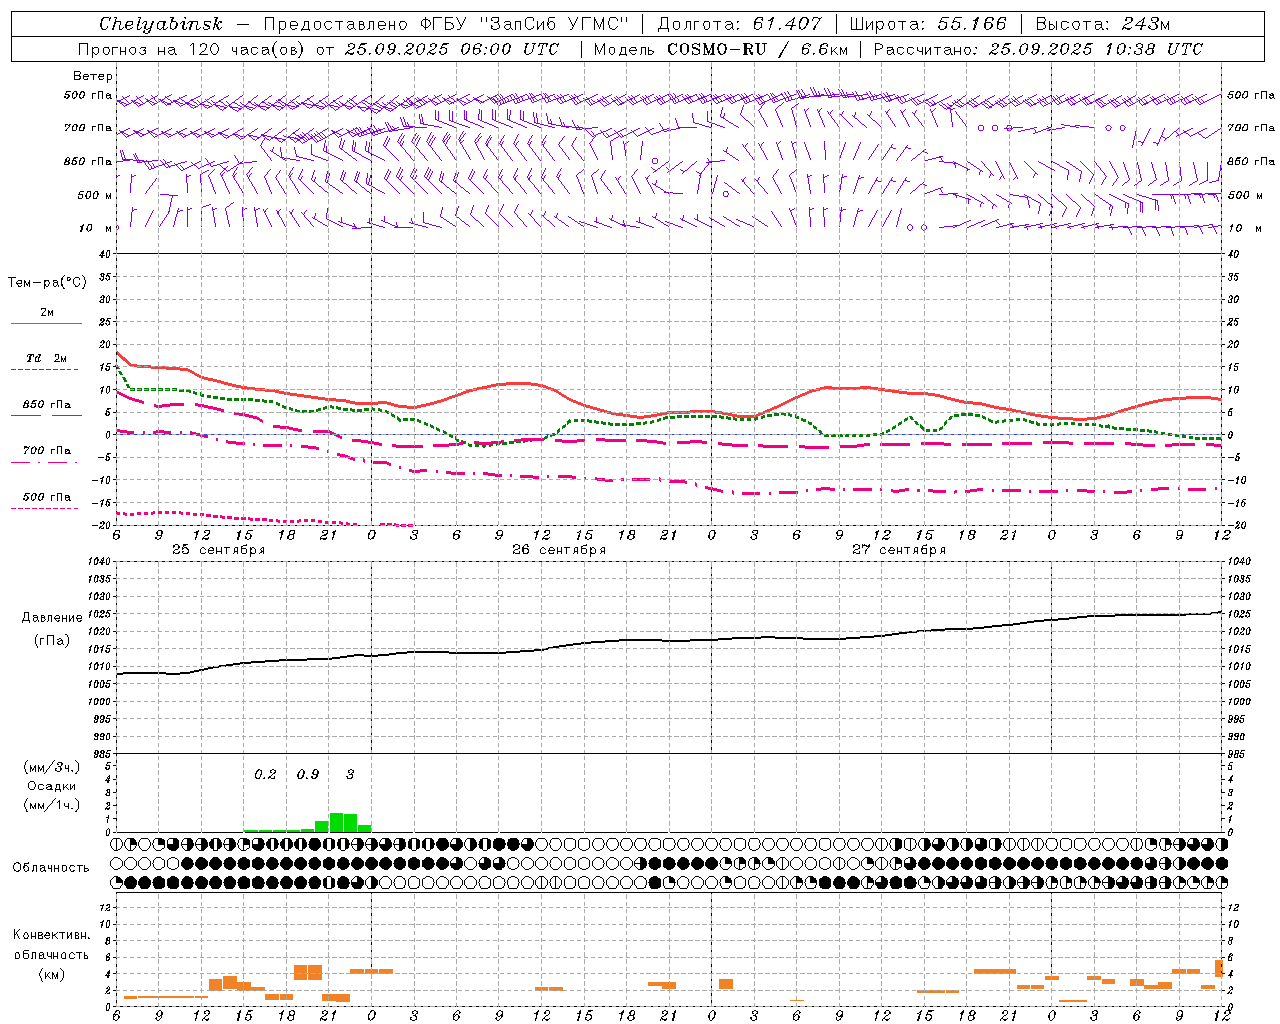
Task: Click the '(мм/1ч.)' precipitation unit label
Action: [x=52, y=805]
